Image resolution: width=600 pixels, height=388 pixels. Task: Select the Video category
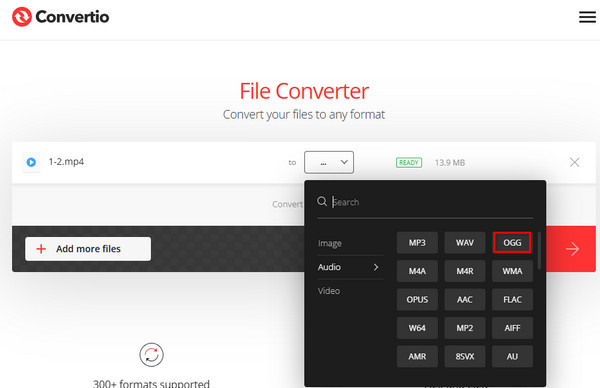[329, 291]
